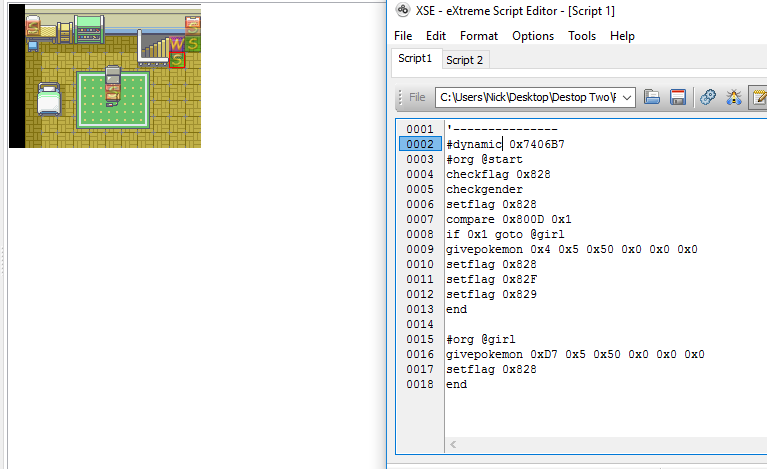Click the setflag 0x828 text on line 0017
The width and height of the screenshot is (767, 469).
point(491,369)
